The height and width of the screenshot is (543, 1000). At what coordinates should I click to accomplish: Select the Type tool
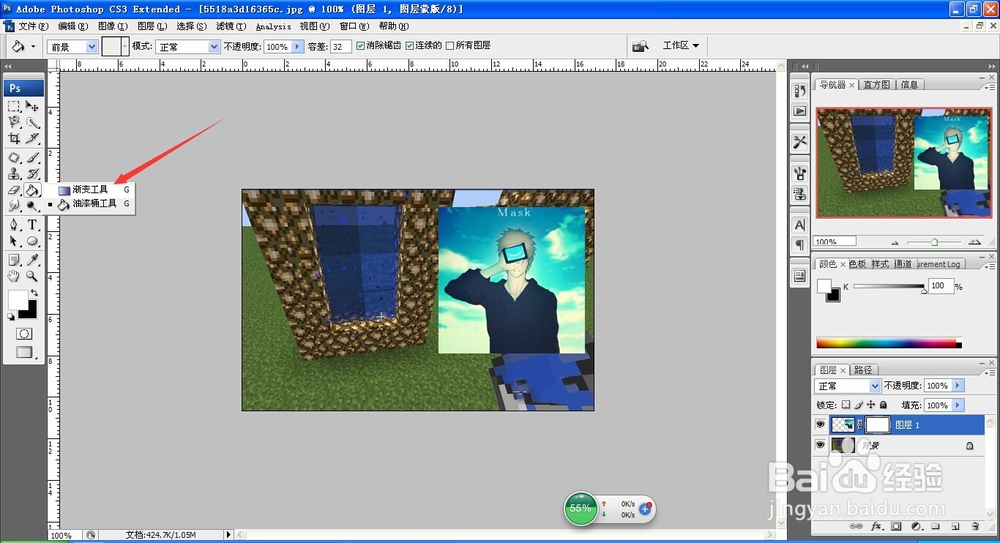click(32, 225)
